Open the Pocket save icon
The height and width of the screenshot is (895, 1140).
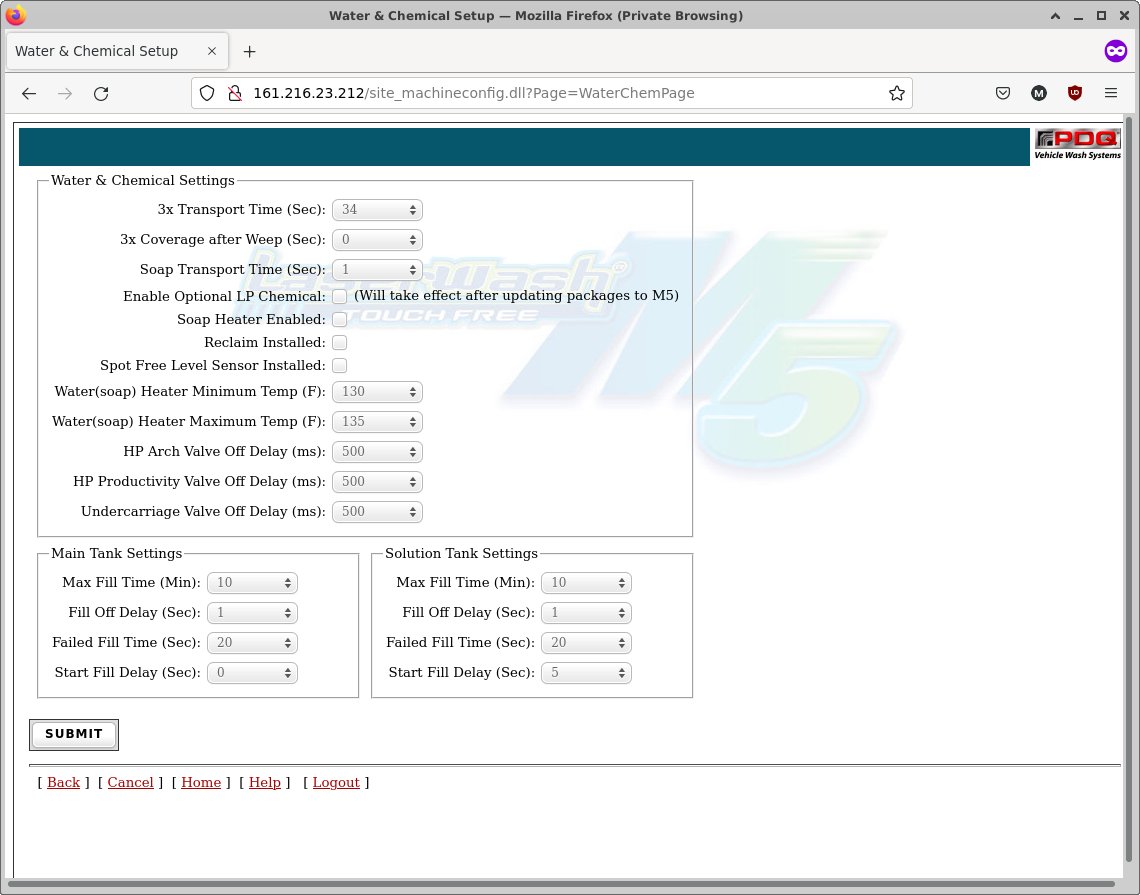click(1003, 93)
